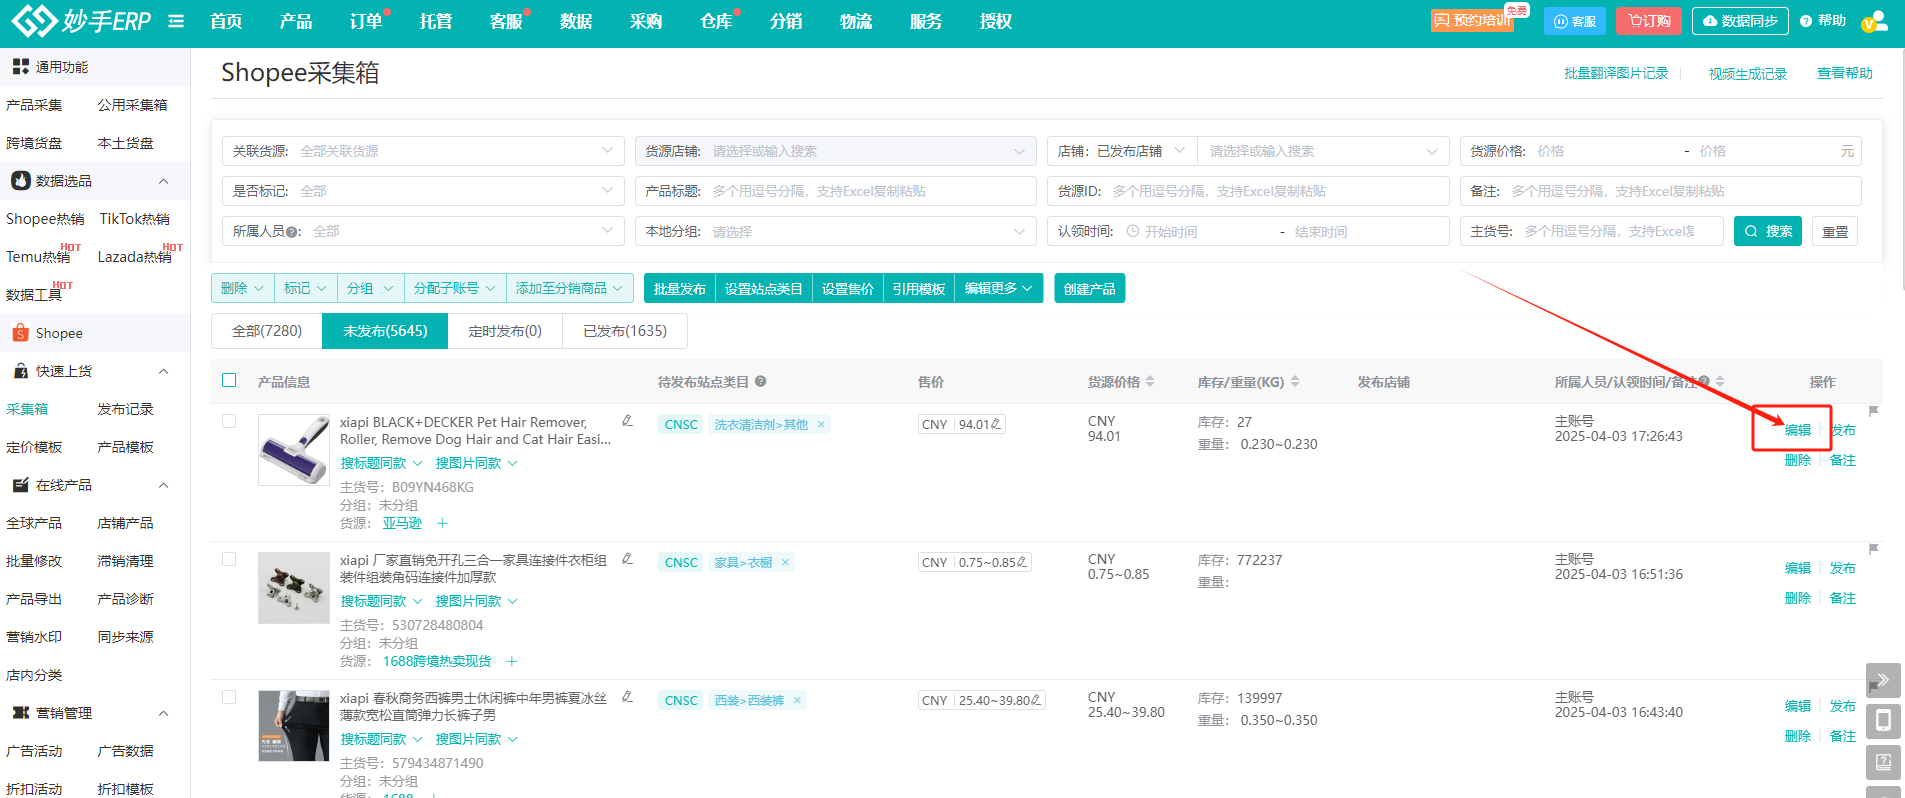1905x798 pixels.
Task: Open the 关联货源 dropdown
Action: [x=423, y=151]
